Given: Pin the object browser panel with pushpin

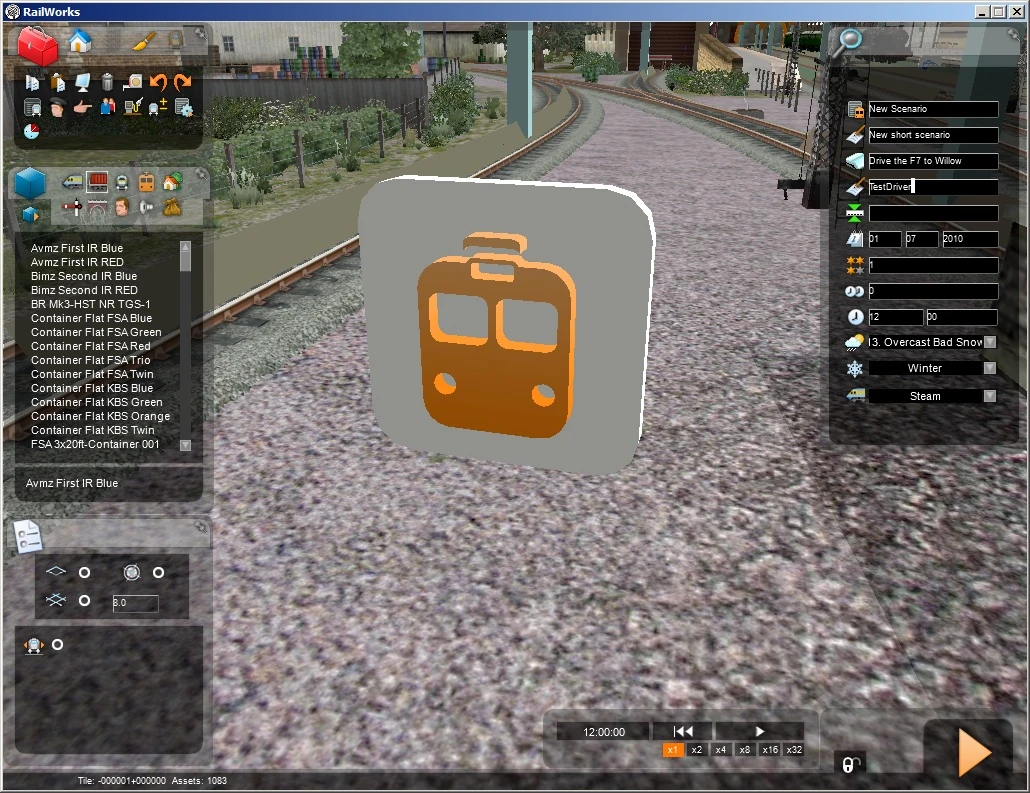Looking at the screenshot, I should click(201, 175).
